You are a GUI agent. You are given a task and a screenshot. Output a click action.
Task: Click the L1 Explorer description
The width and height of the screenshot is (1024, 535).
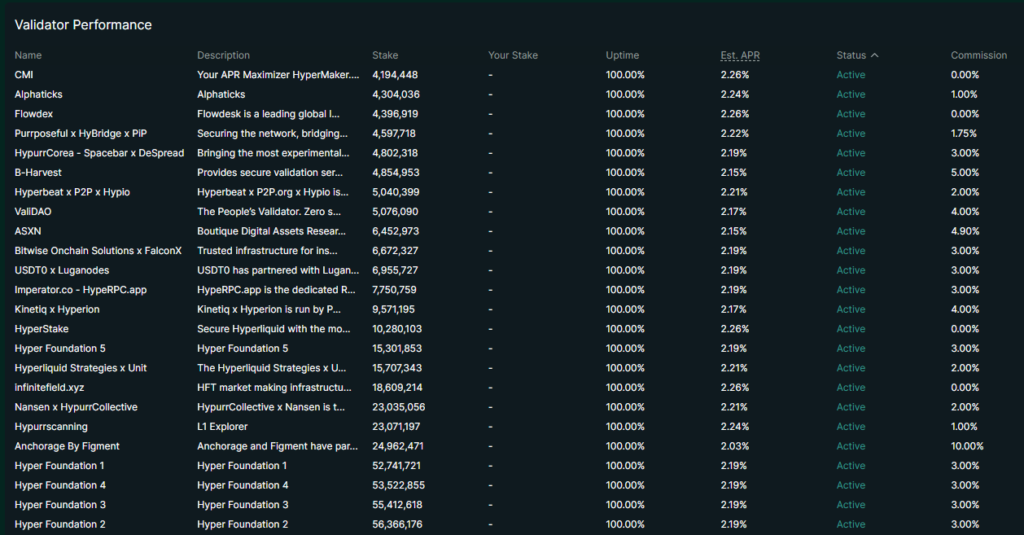(x=223, y=427)
